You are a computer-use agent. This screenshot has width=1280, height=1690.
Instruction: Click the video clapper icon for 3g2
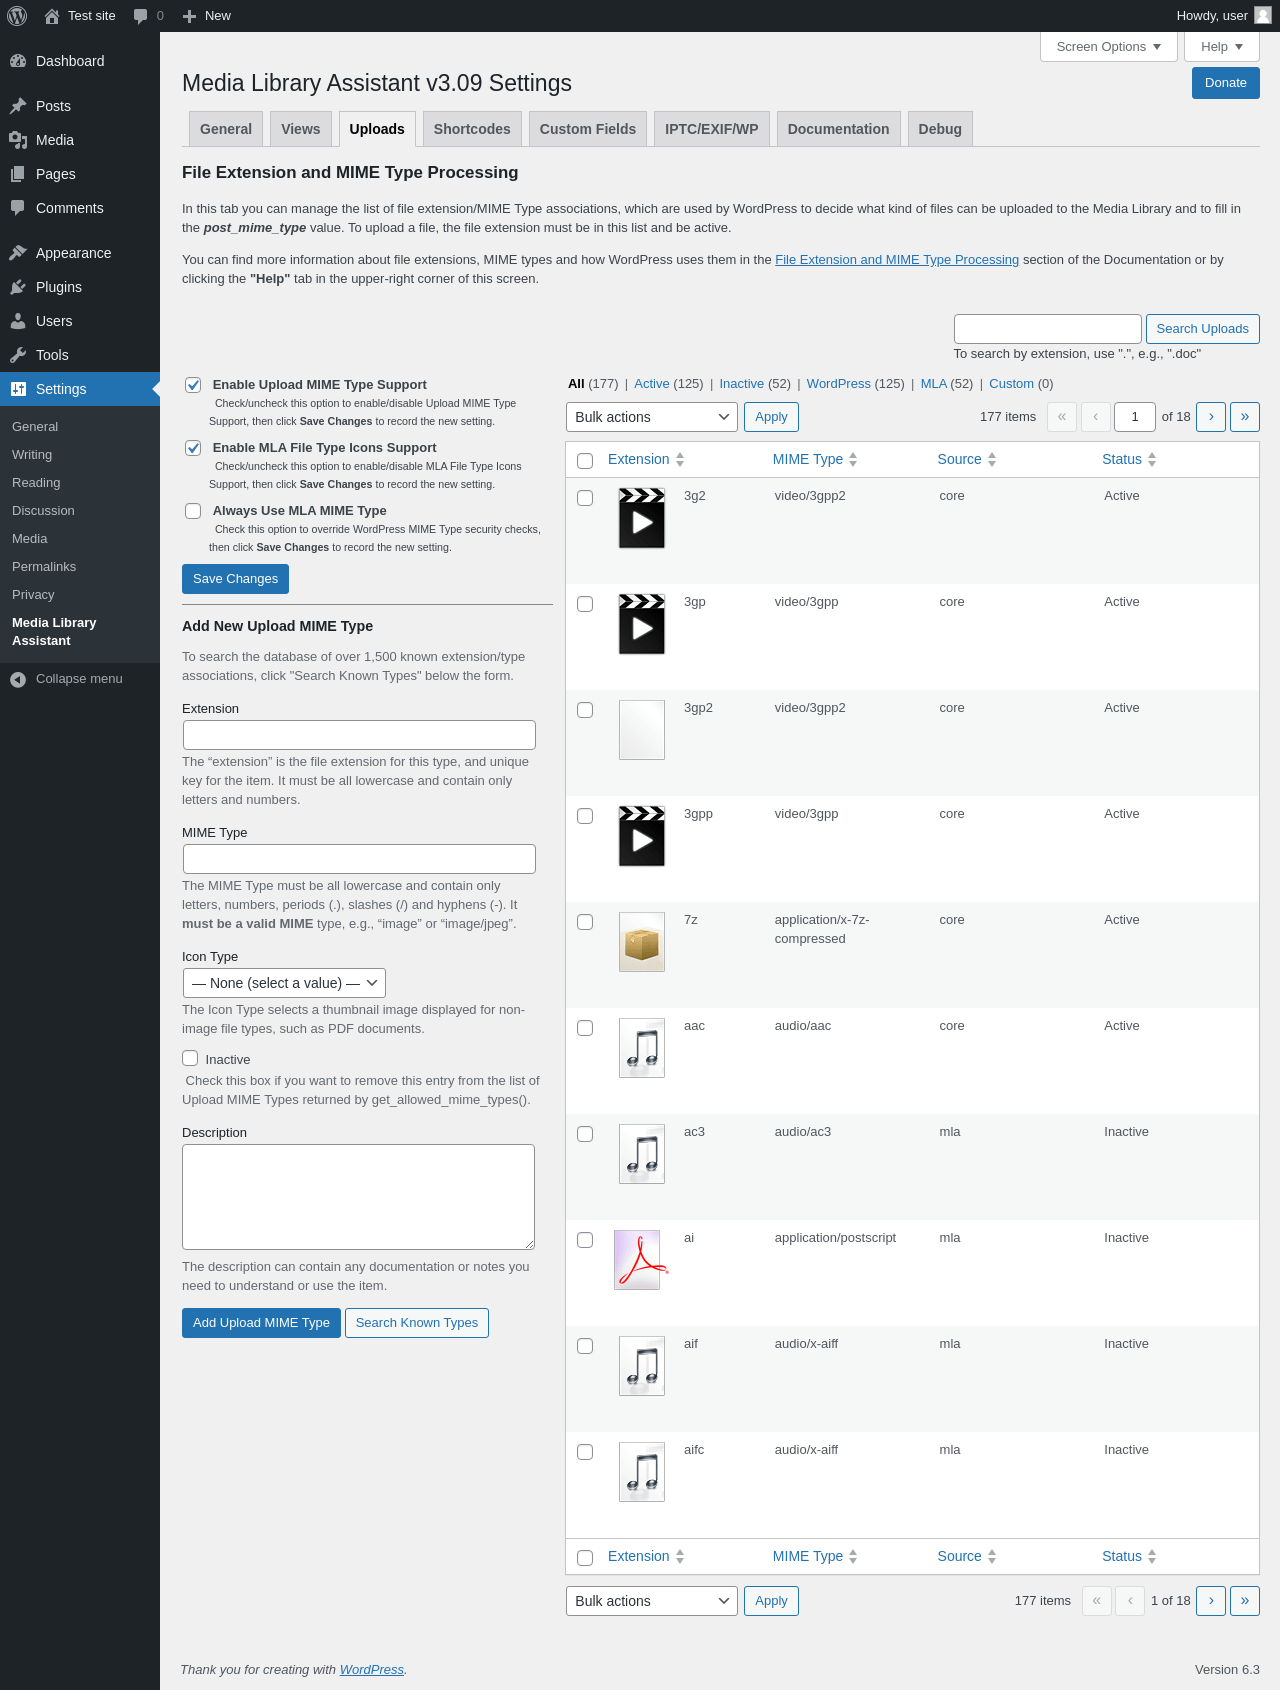click(642, 518)
